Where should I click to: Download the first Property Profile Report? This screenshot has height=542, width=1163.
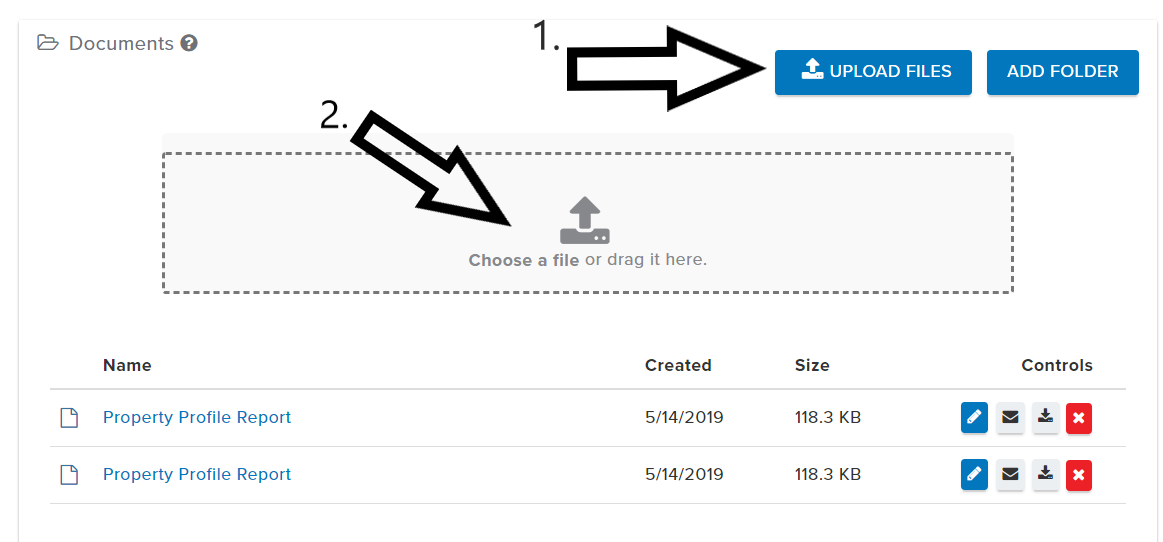(1045, 418)
